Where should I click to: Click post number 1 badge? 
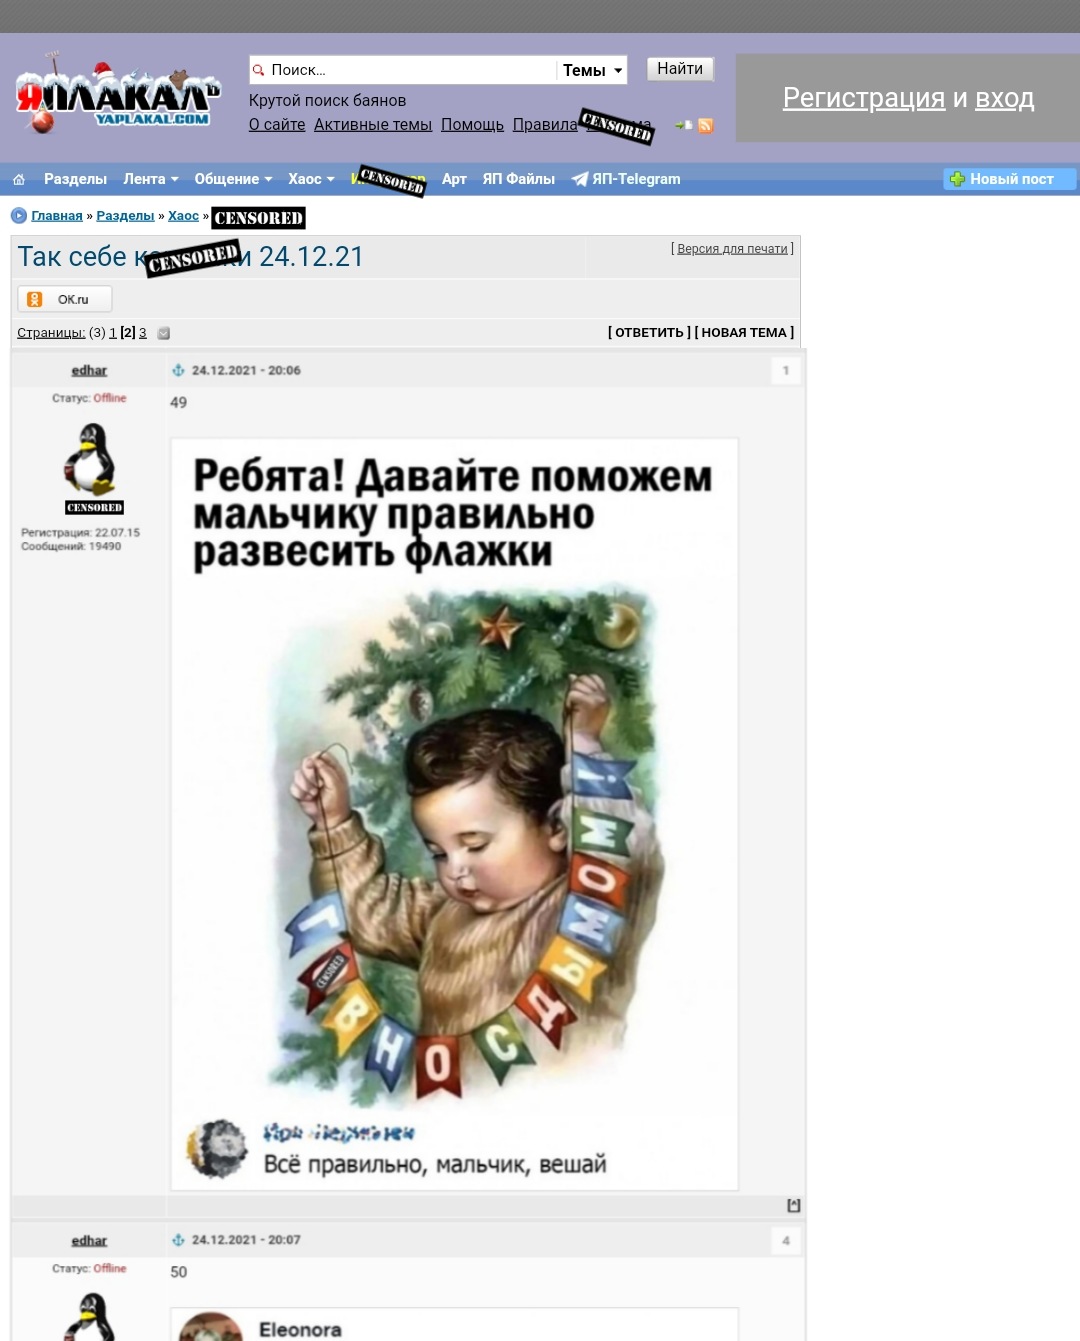click(786, 371)
